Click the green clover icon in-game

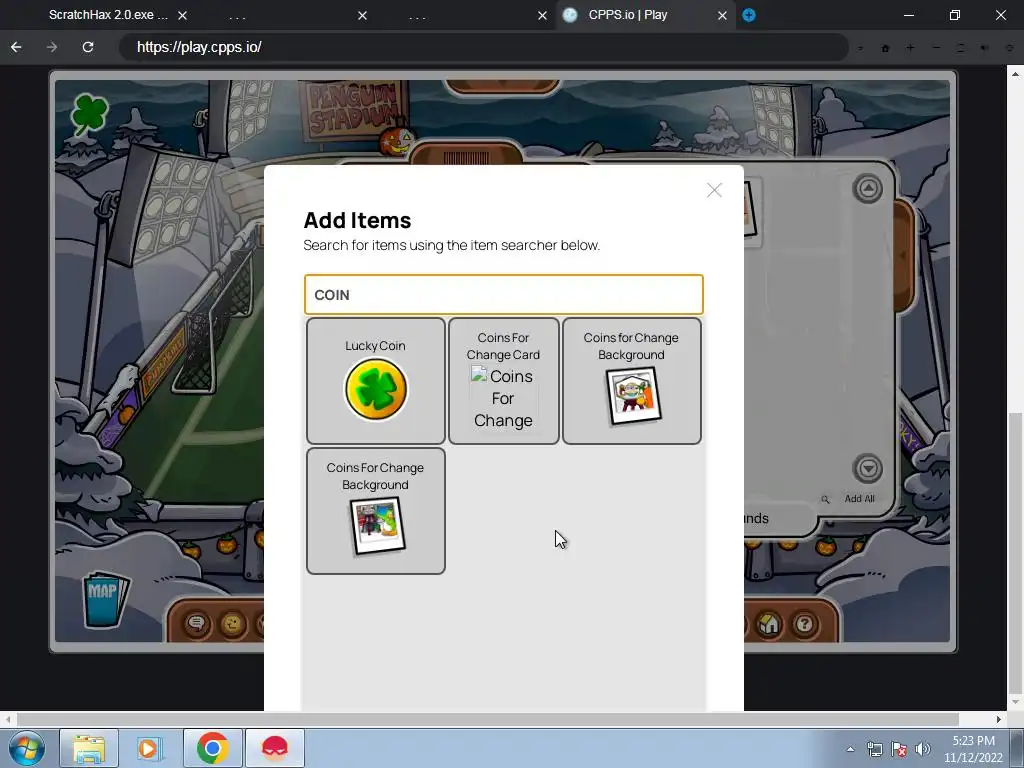coord(89,114)
